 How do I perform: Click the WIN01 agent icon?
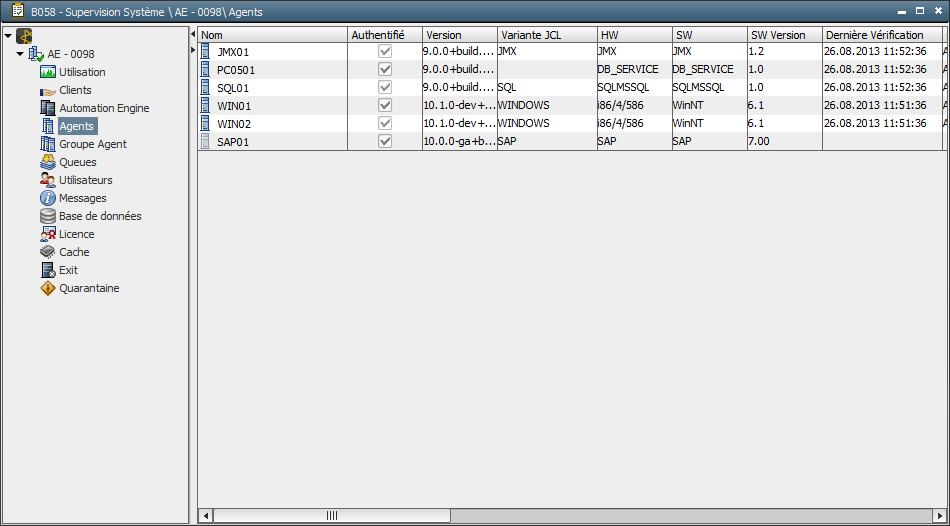[x=204, y=106]
